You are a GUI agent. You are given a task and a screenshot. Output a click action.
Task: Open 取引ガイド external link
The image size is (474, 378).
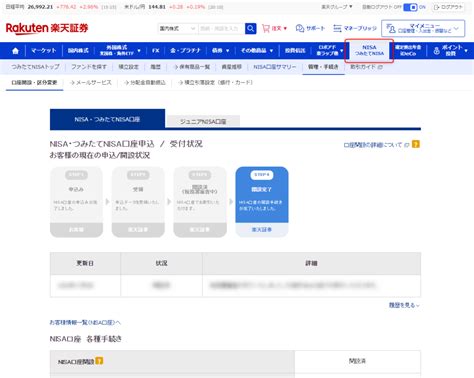(366, 67)
